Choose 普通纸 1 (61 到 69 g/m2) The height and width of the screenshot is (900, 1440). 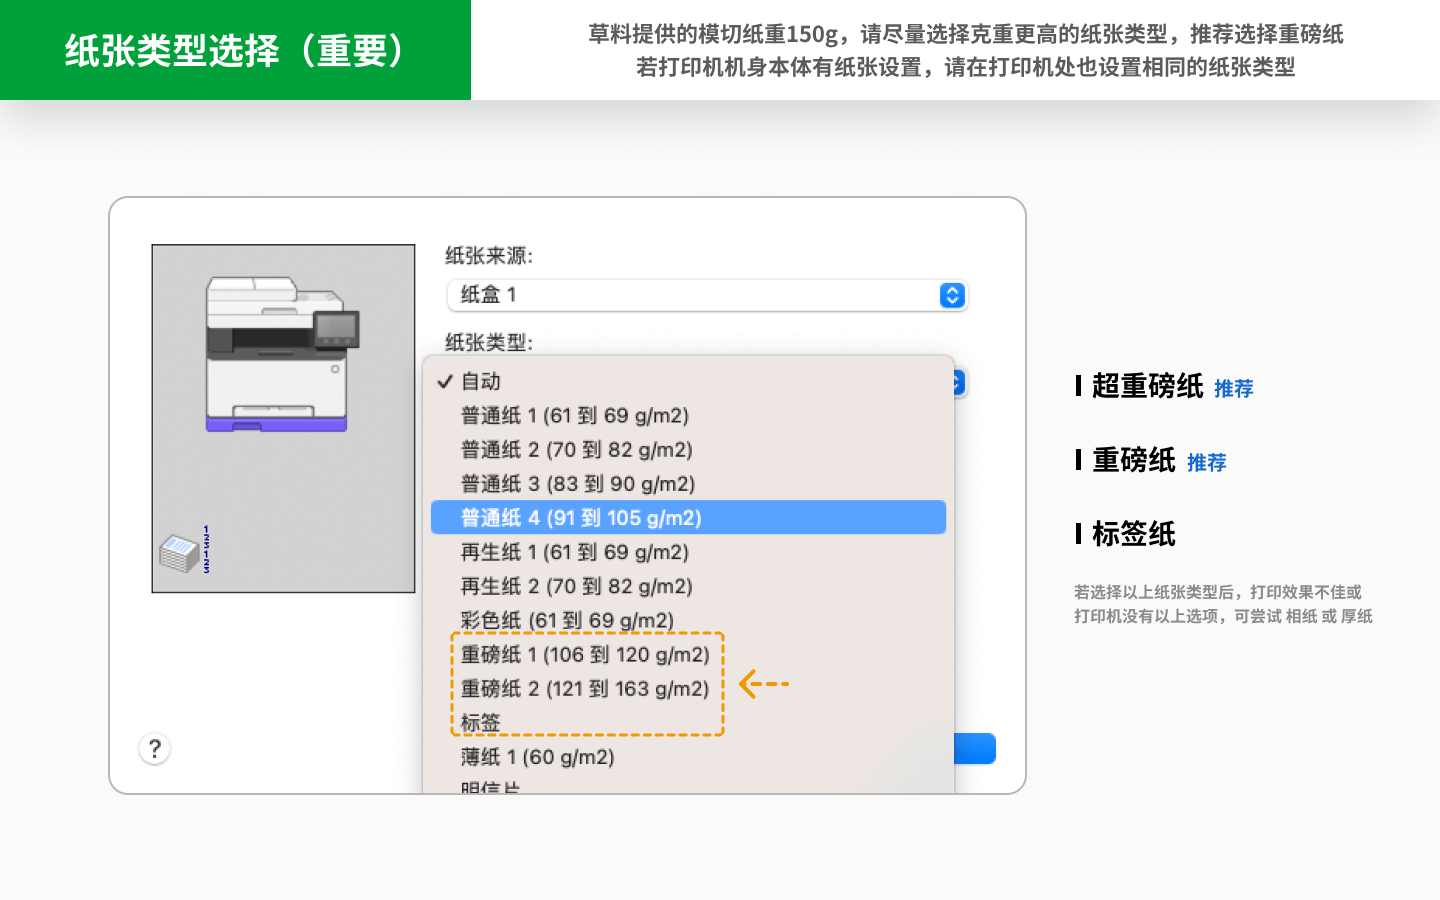(574, 416)
